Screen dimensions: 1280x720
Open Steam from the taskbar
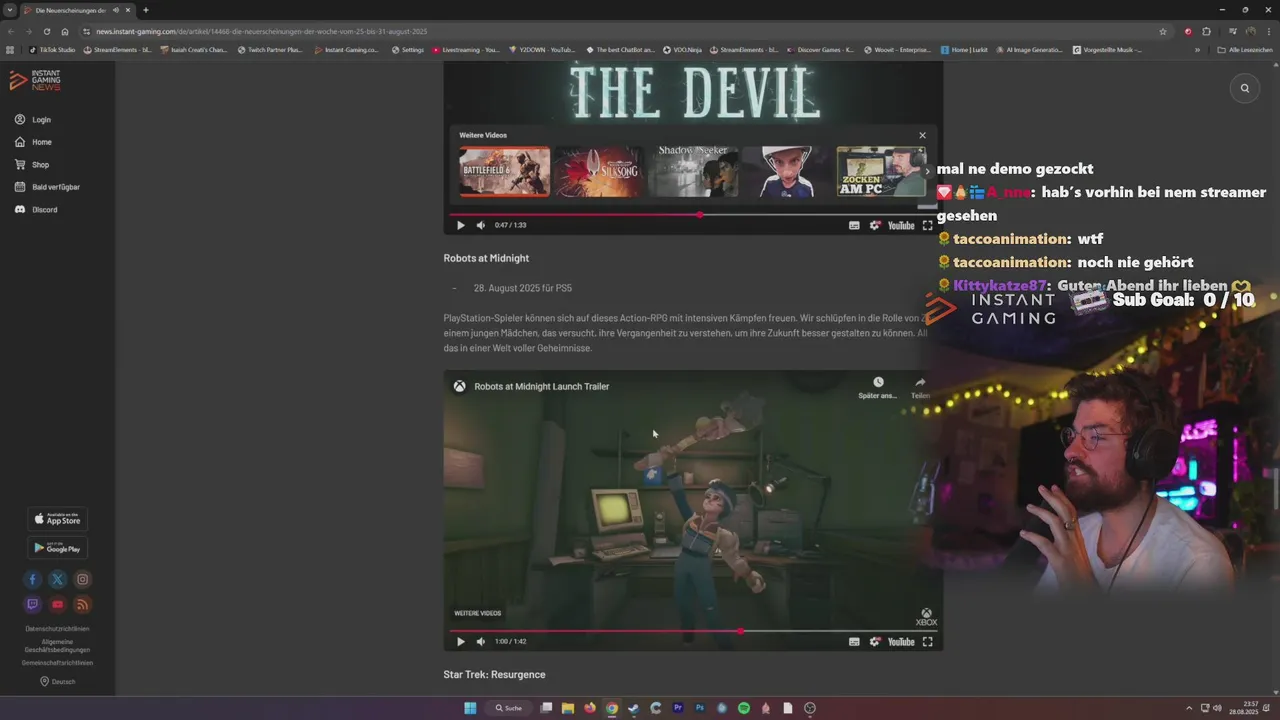tap(634, 708)
